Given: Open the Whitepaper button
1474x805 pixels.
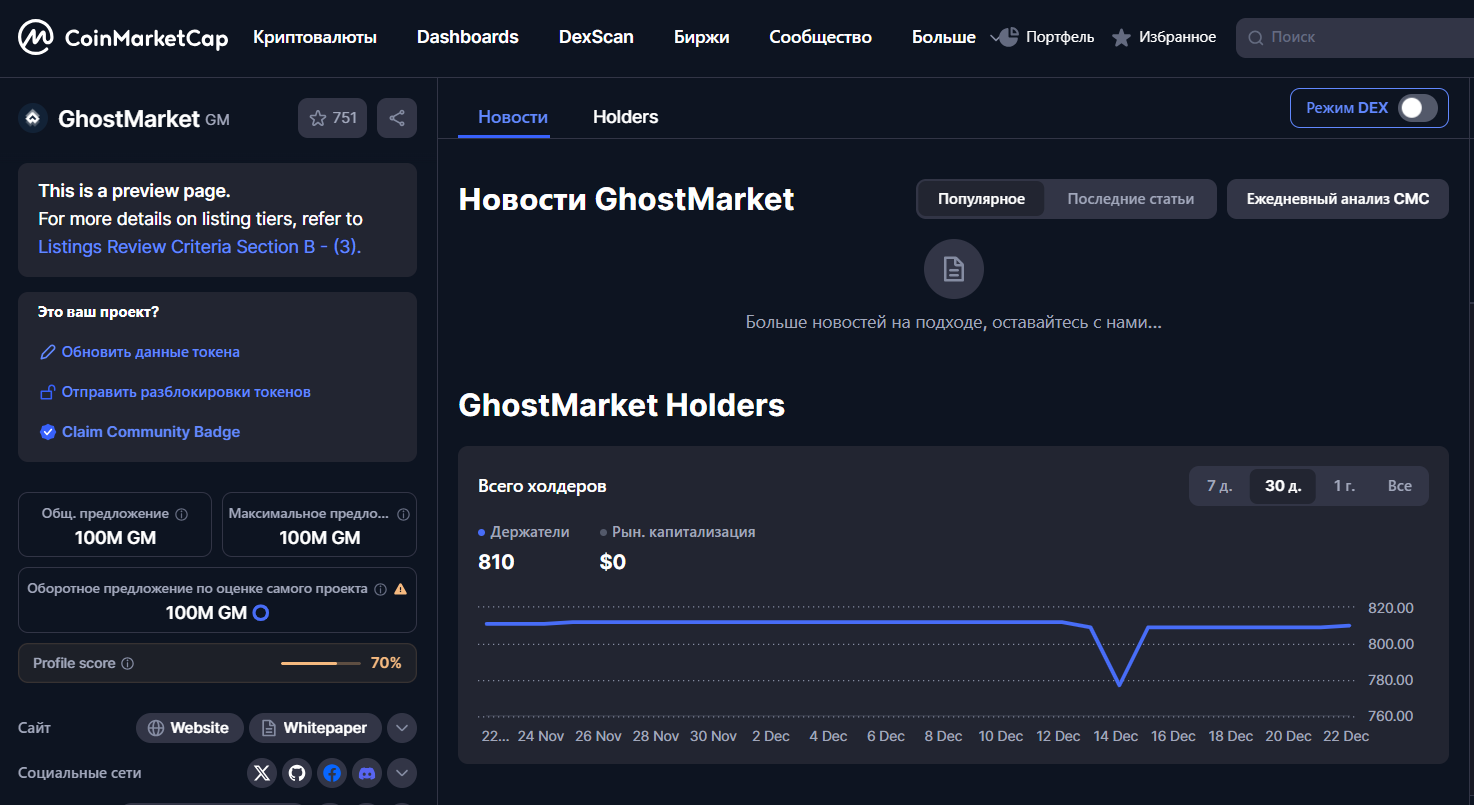Looking at the screenshot, I should pyautogui.click(x=315, y=728).
